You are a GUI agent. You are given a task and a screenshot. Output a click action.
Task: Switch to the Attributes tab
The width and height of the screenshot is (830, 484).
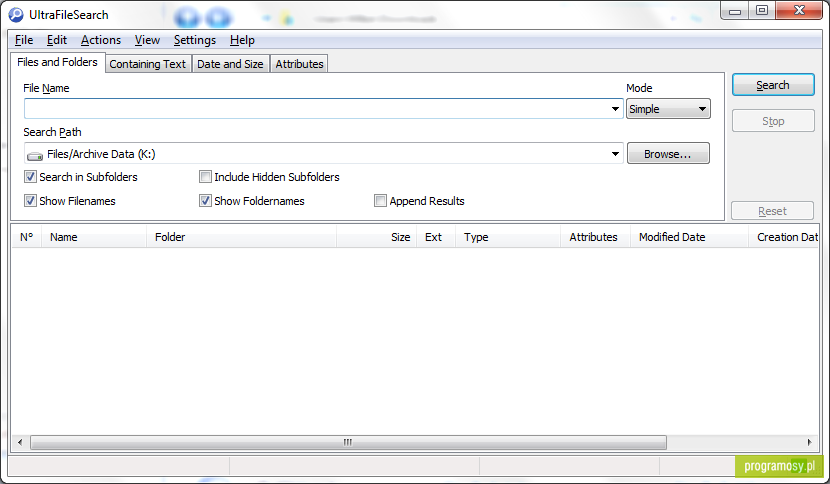299,64
